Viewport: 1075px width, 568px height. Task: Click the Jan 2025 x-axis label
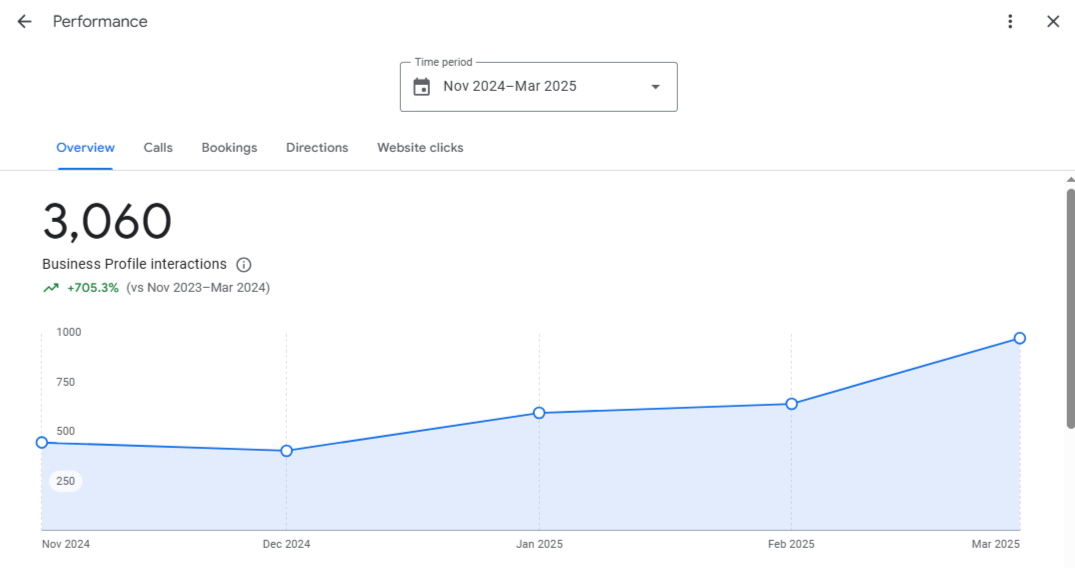click(x=540, y=544)
